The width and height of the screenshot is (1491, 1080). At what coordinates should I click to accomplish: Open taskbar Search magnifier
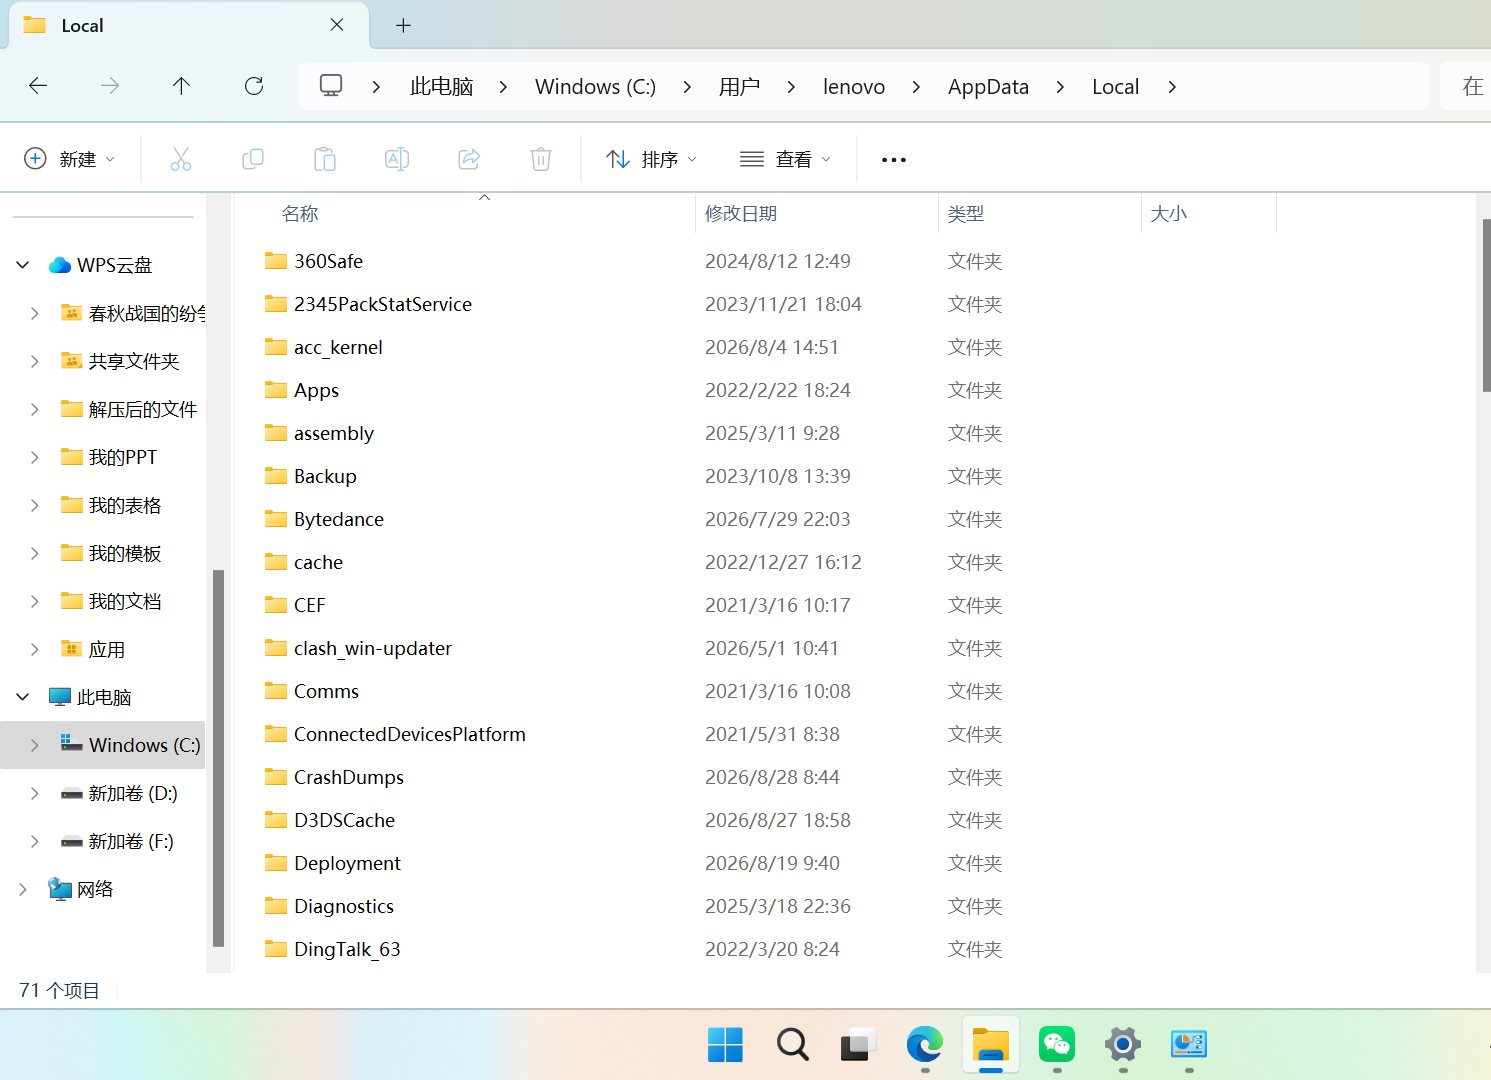792,1045
